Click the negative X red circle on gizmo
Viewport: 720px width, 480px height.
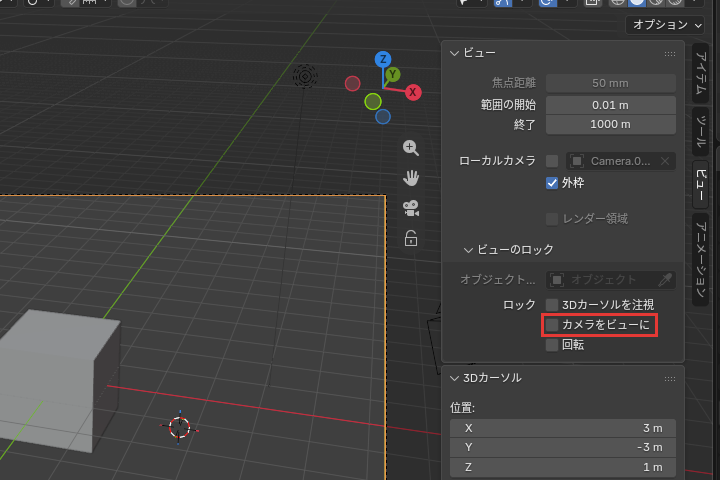tap(353, 84)
